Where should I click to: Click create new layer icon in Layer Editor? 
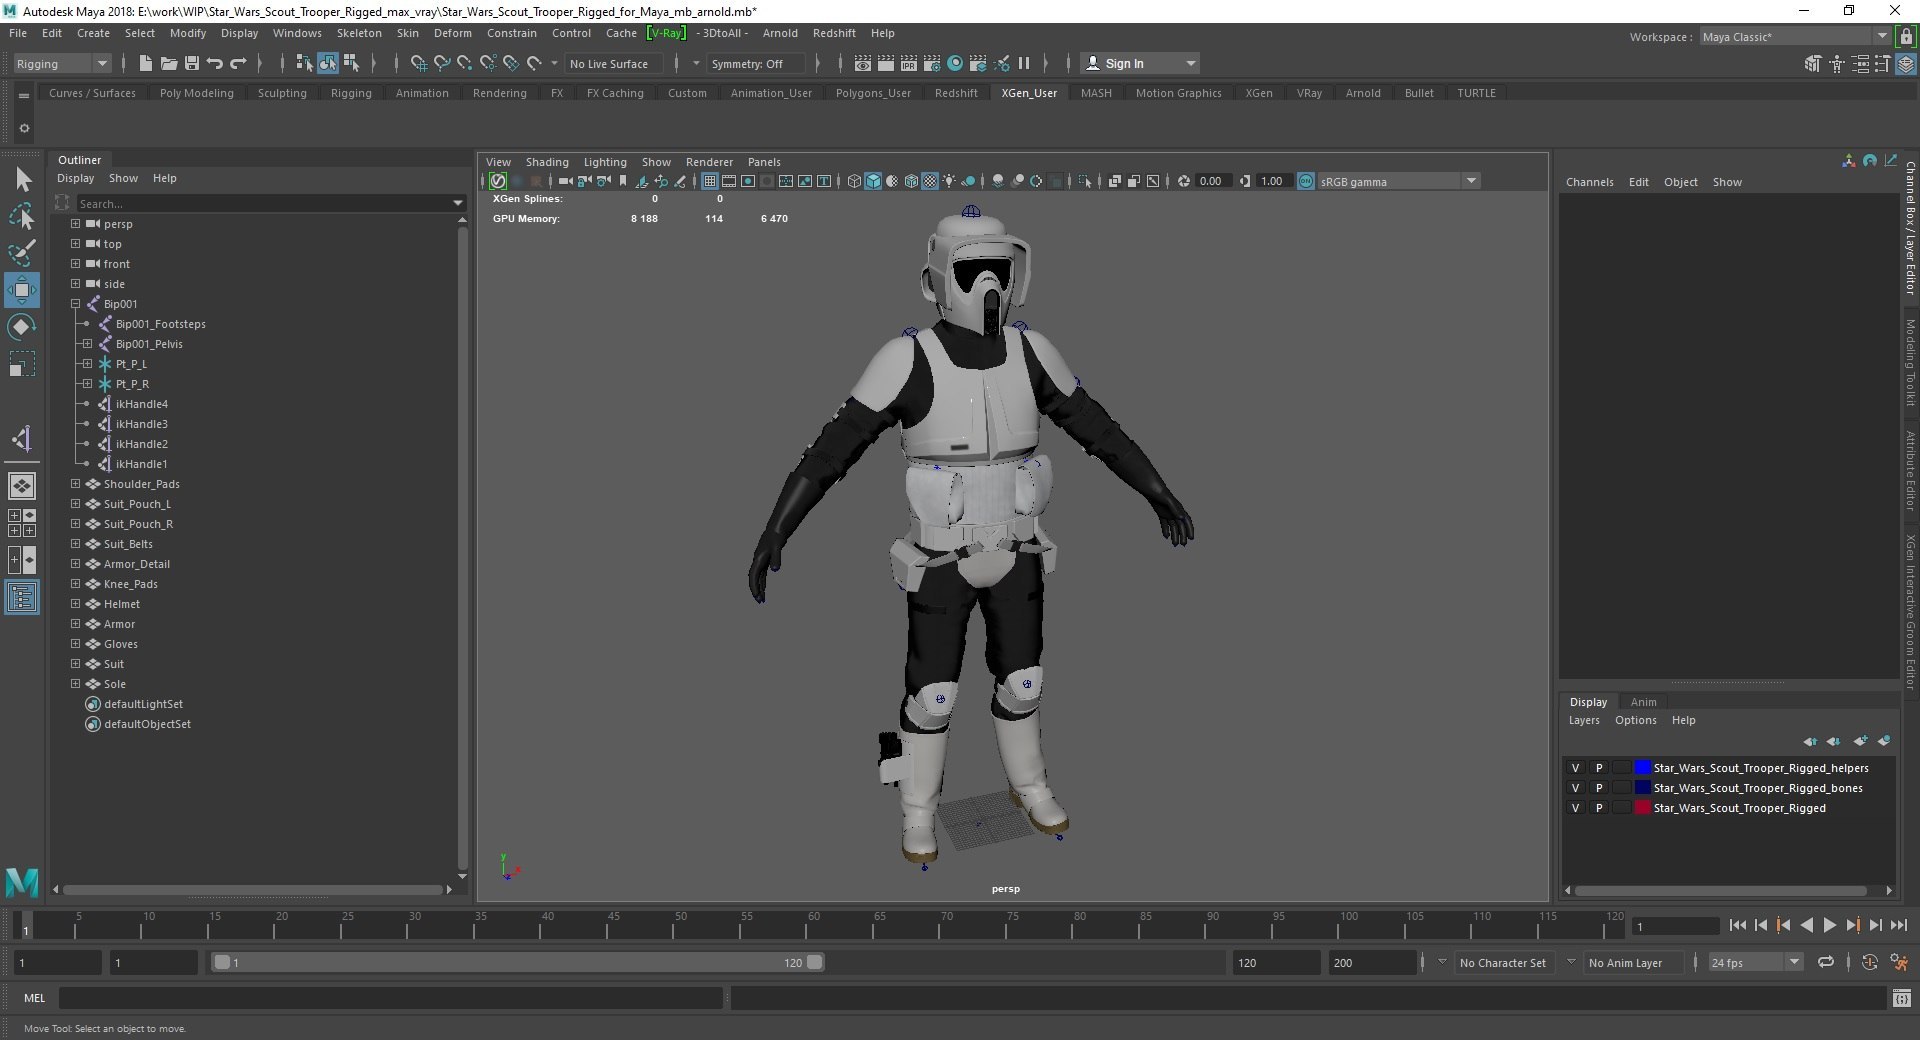[x=1860, y=741]
